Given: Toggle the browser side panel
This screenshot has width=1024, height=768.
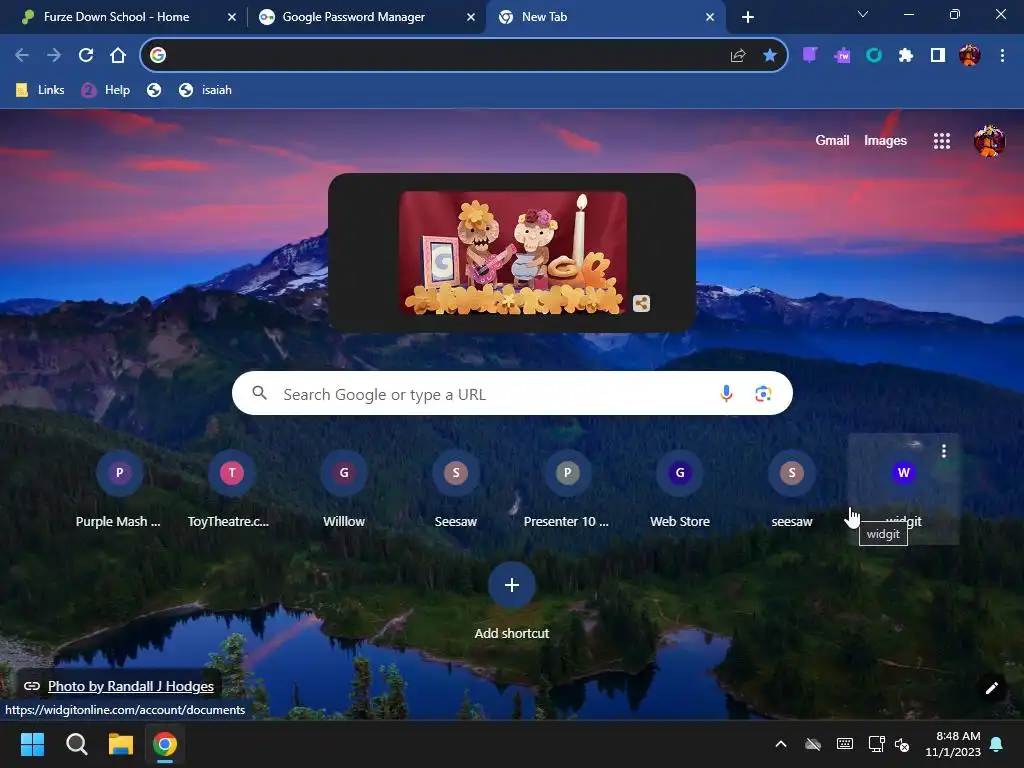Looking at the screenshot, I should pyautogui.click(x=938, y=56).
